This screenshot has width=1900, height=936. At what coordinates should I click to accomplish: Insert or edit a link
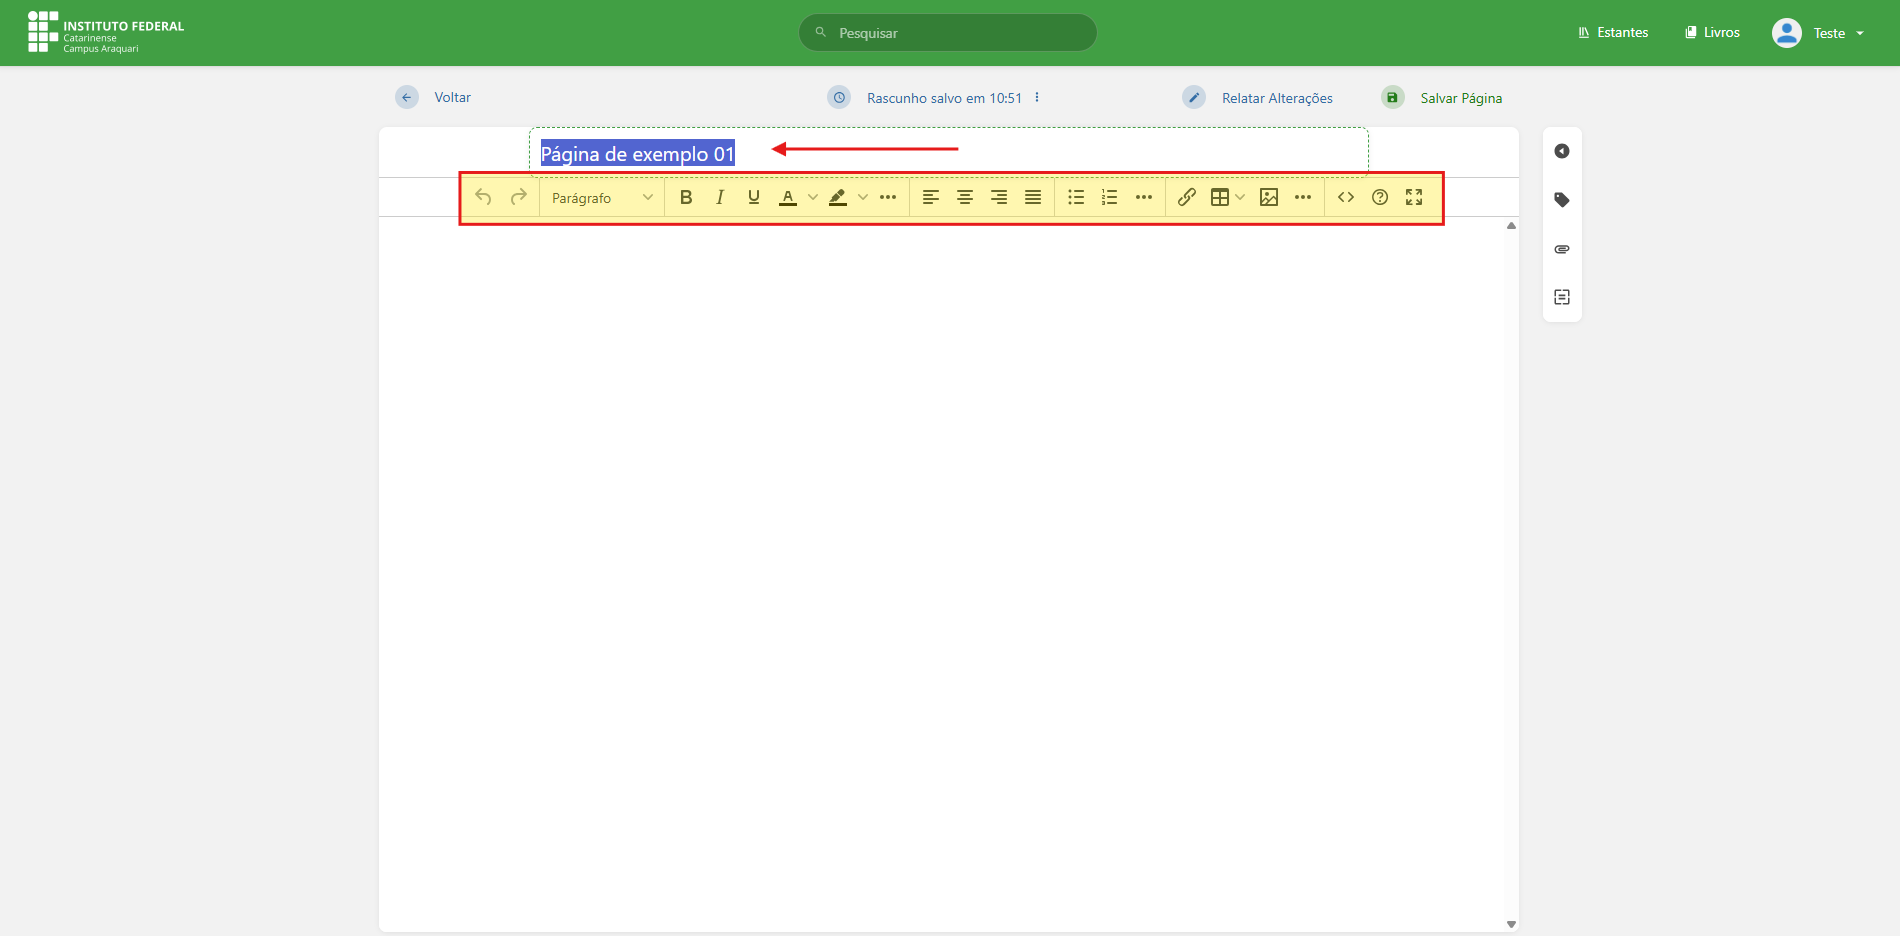point(1187,197)
